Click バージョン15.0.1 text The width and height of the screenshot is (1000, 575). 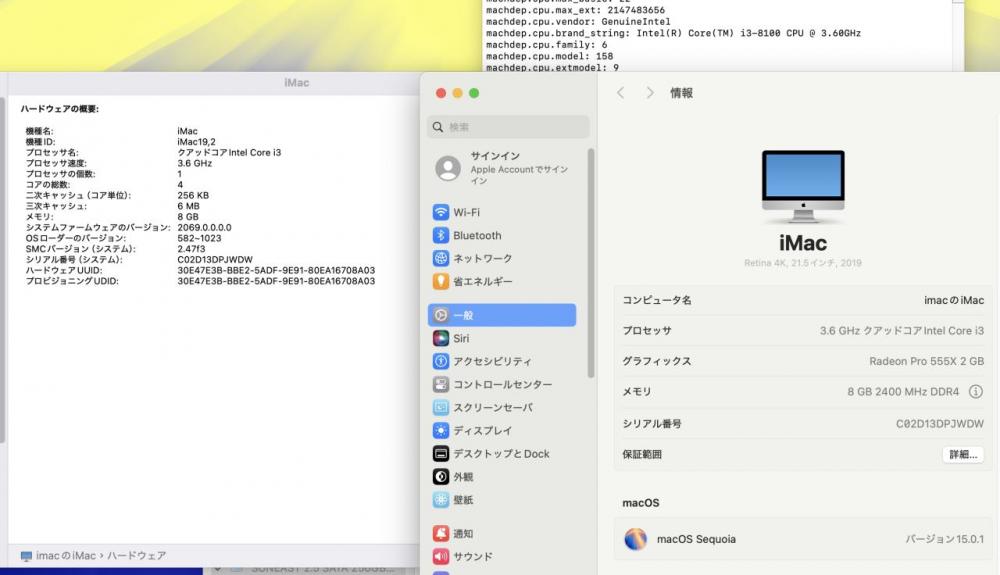(945, 539)
